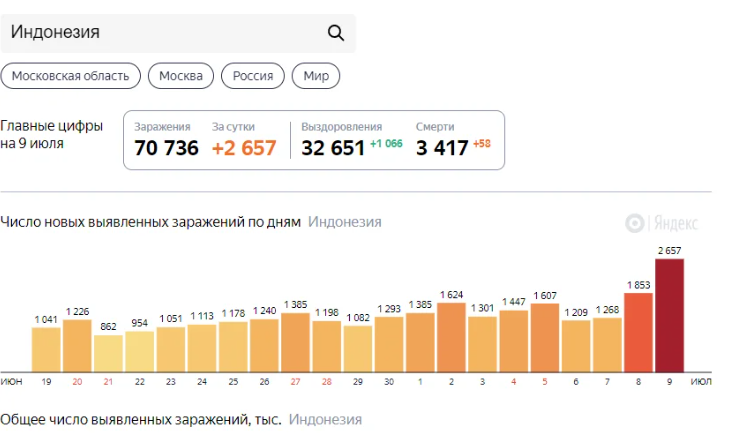Click the red axis date 27
The height and width of the screenshot is (433, 740).
tap(295, 382)
